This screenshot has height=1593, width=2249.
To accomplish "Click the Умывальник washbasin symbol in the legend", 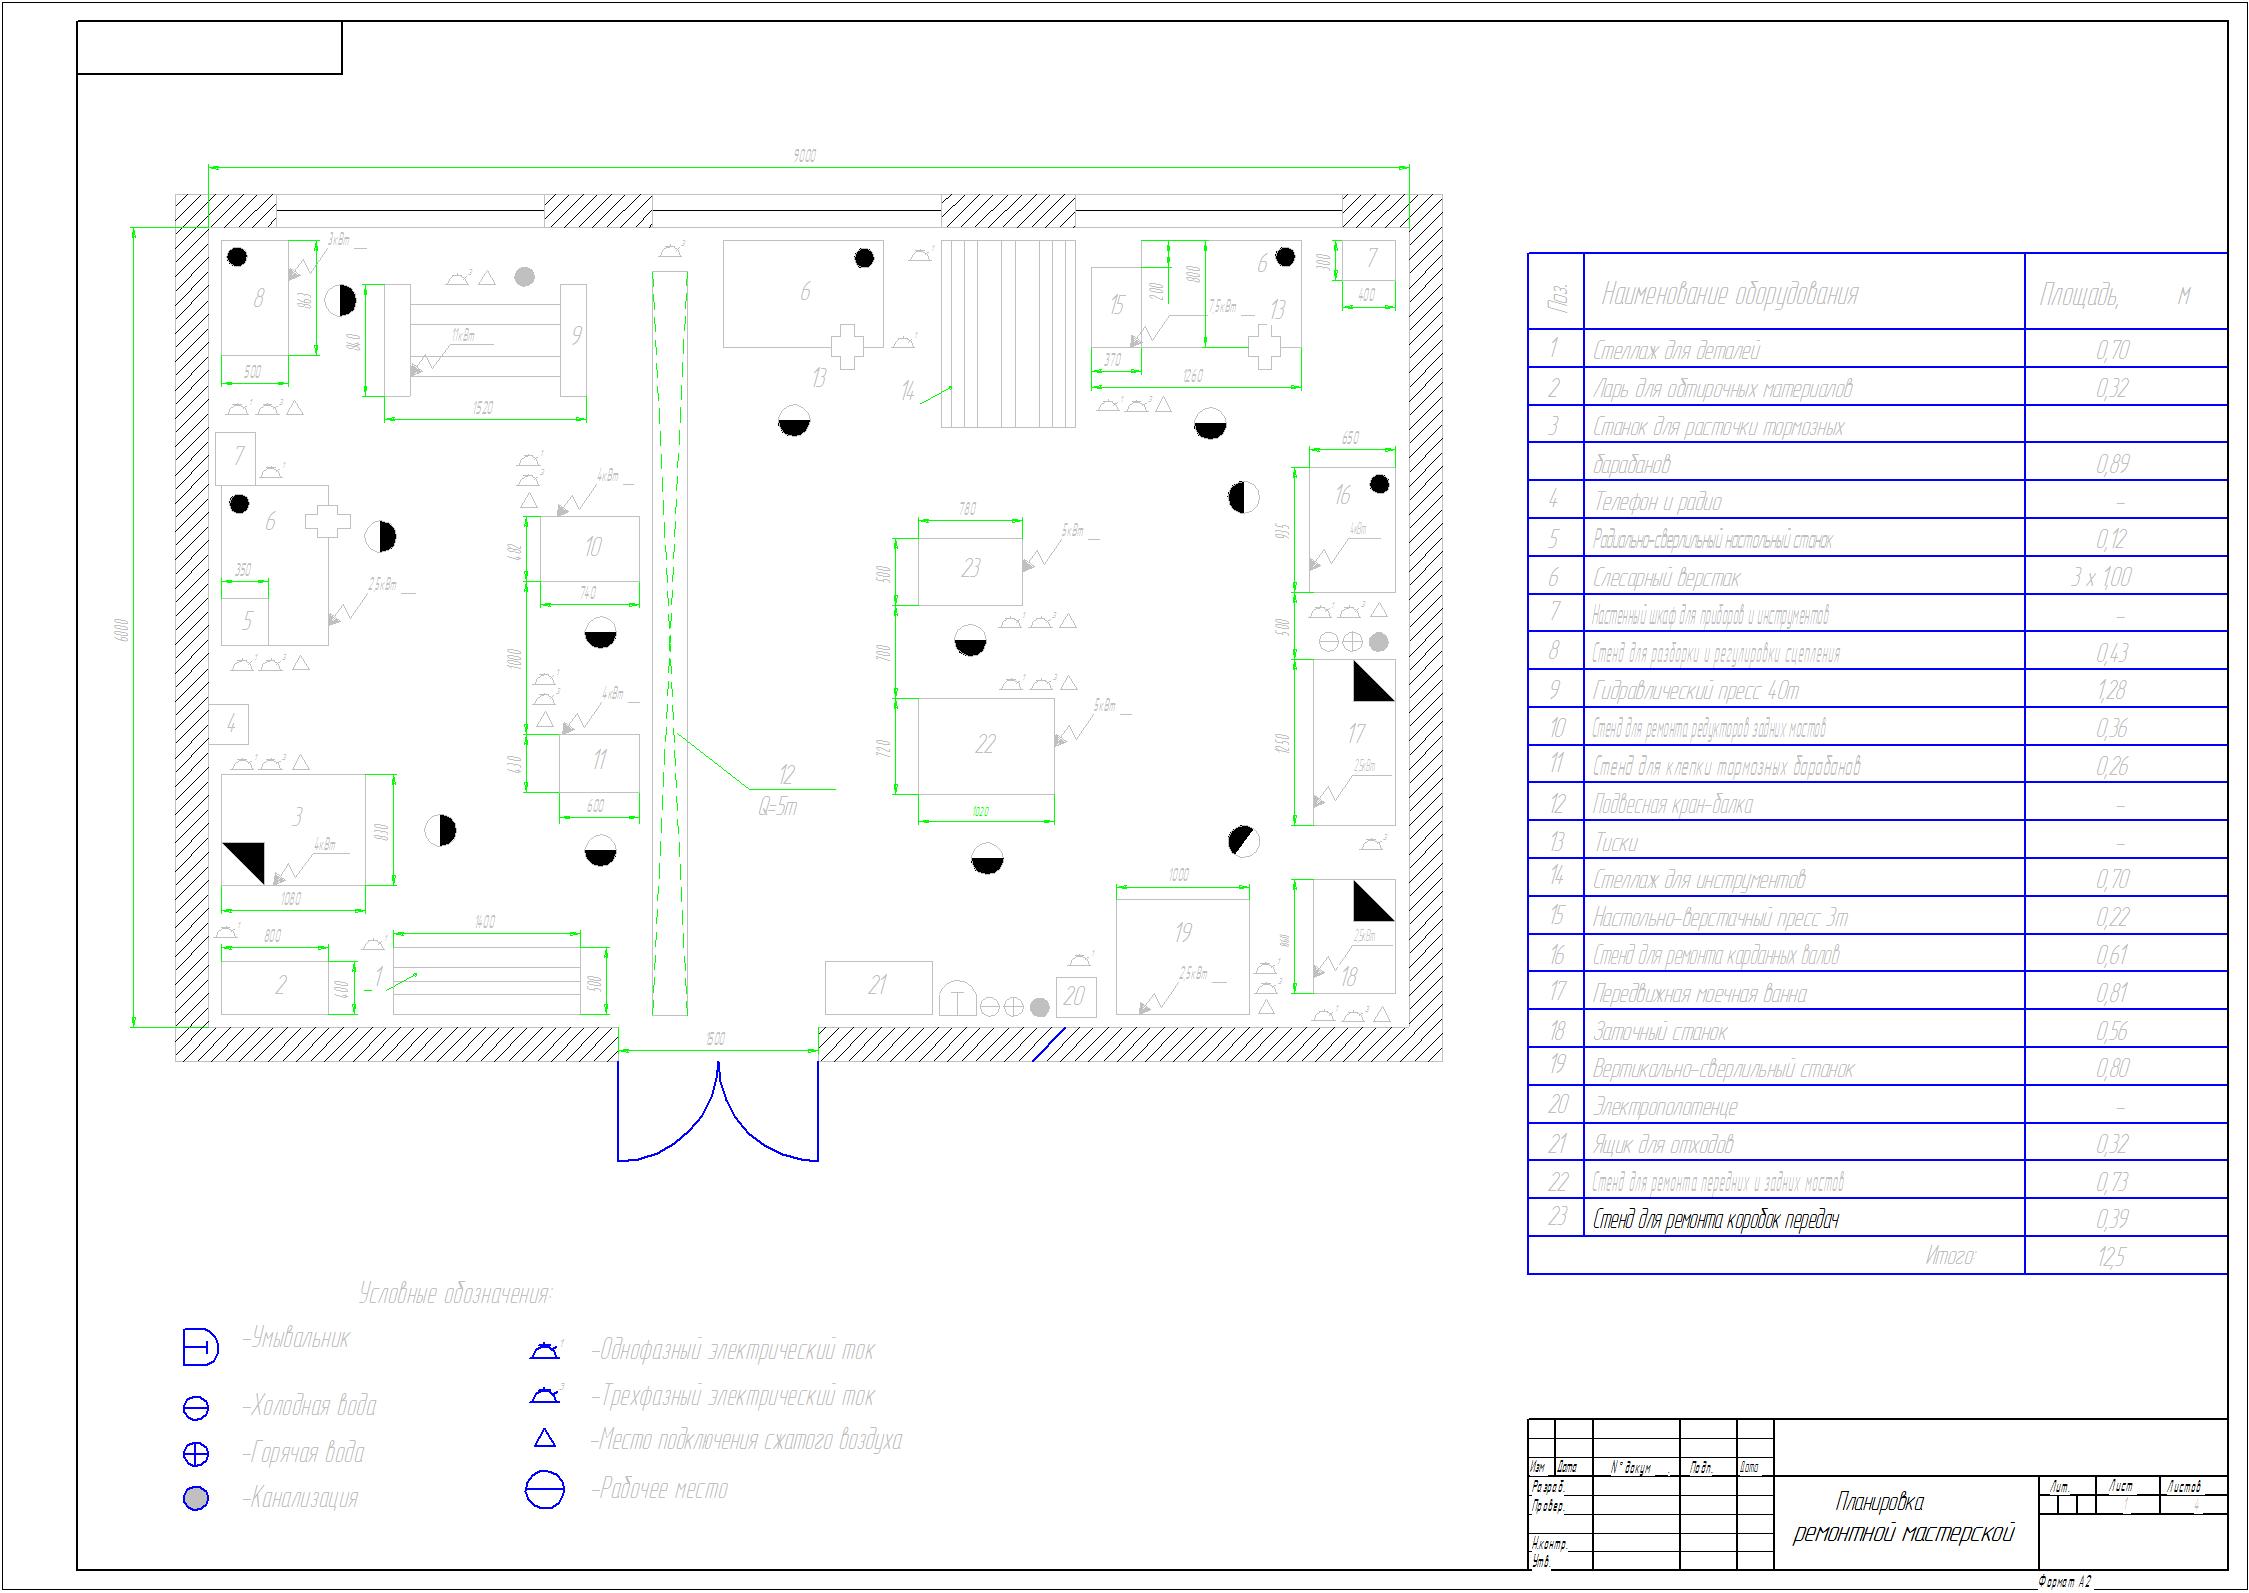I will (200, 1347).
